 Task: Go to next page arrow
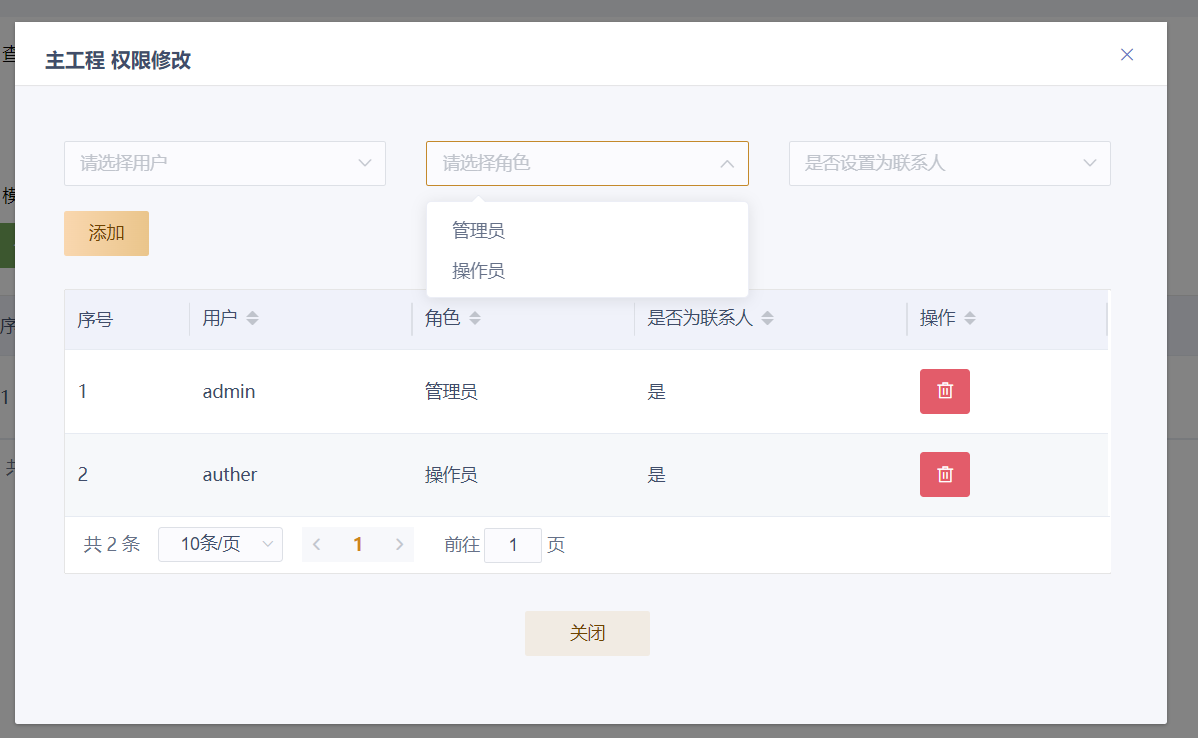(x=399, y=544)
